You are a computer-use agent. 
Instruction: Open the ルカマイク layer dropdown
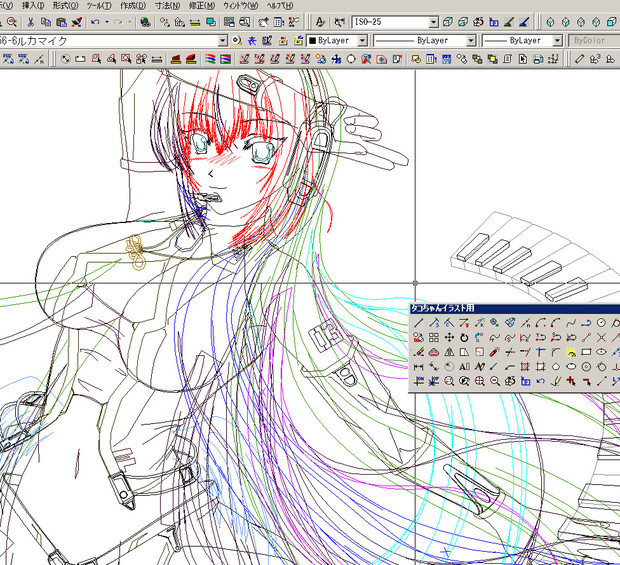[223, 40]
